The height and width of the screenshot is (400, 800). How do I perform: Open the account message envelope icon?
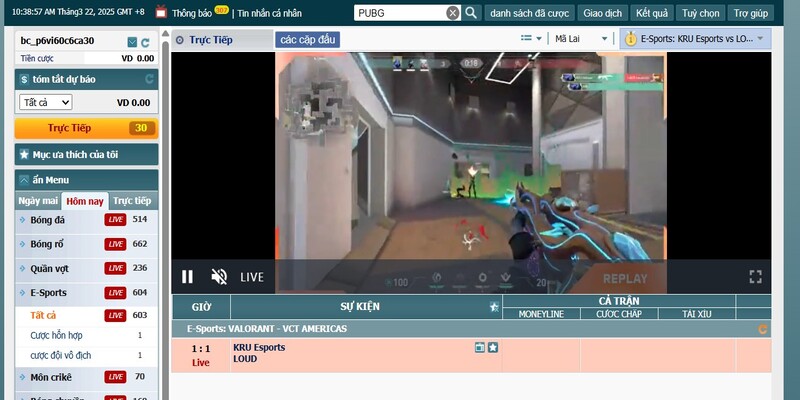[132, 42]
